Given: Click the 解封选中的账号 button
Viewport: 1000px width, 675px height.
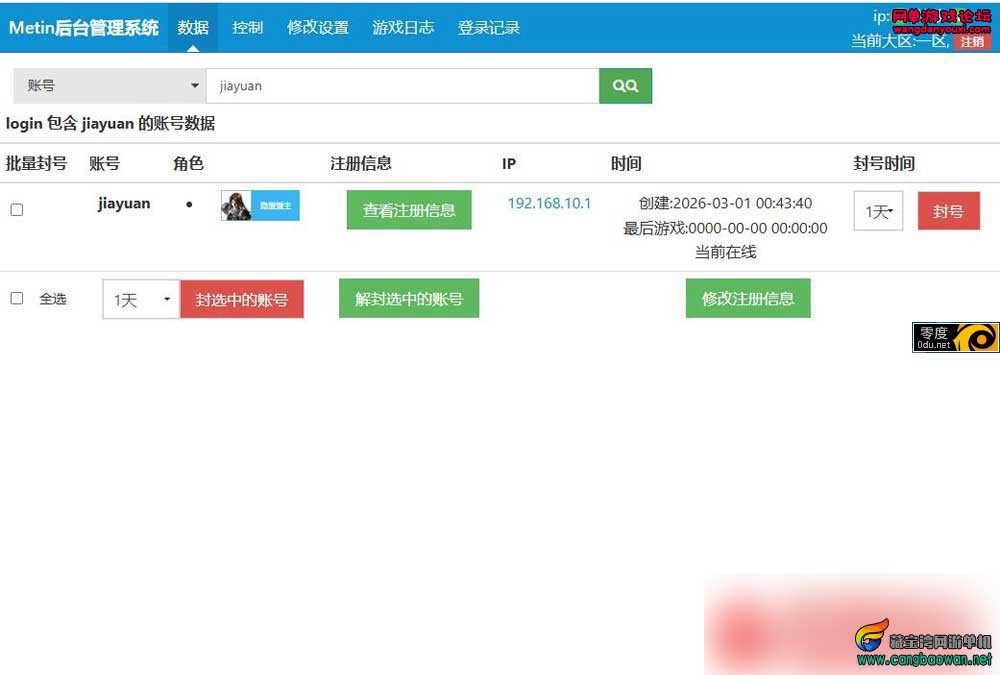Looking at the screenshot, I should pyautogui.click(x=409, y=298).
